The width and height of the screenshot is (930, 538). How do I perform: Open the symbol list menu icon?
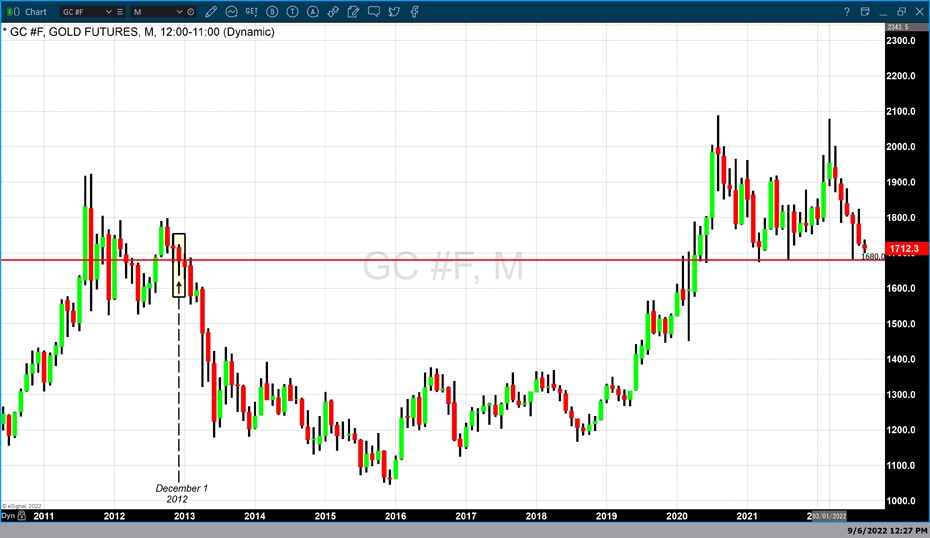(x=120, y=12)
